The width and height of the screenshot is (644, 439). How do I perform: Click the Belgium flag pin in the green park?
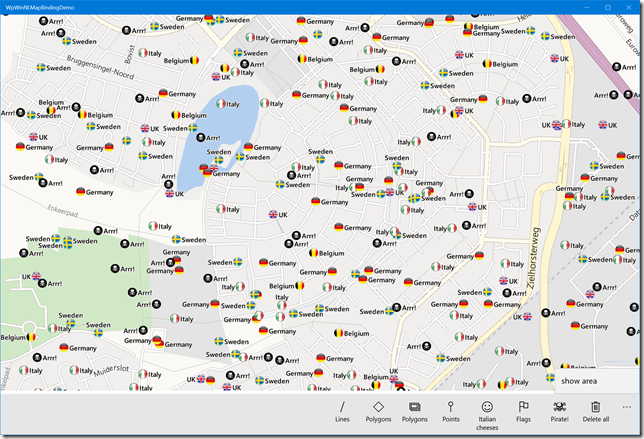click(31, 337)
